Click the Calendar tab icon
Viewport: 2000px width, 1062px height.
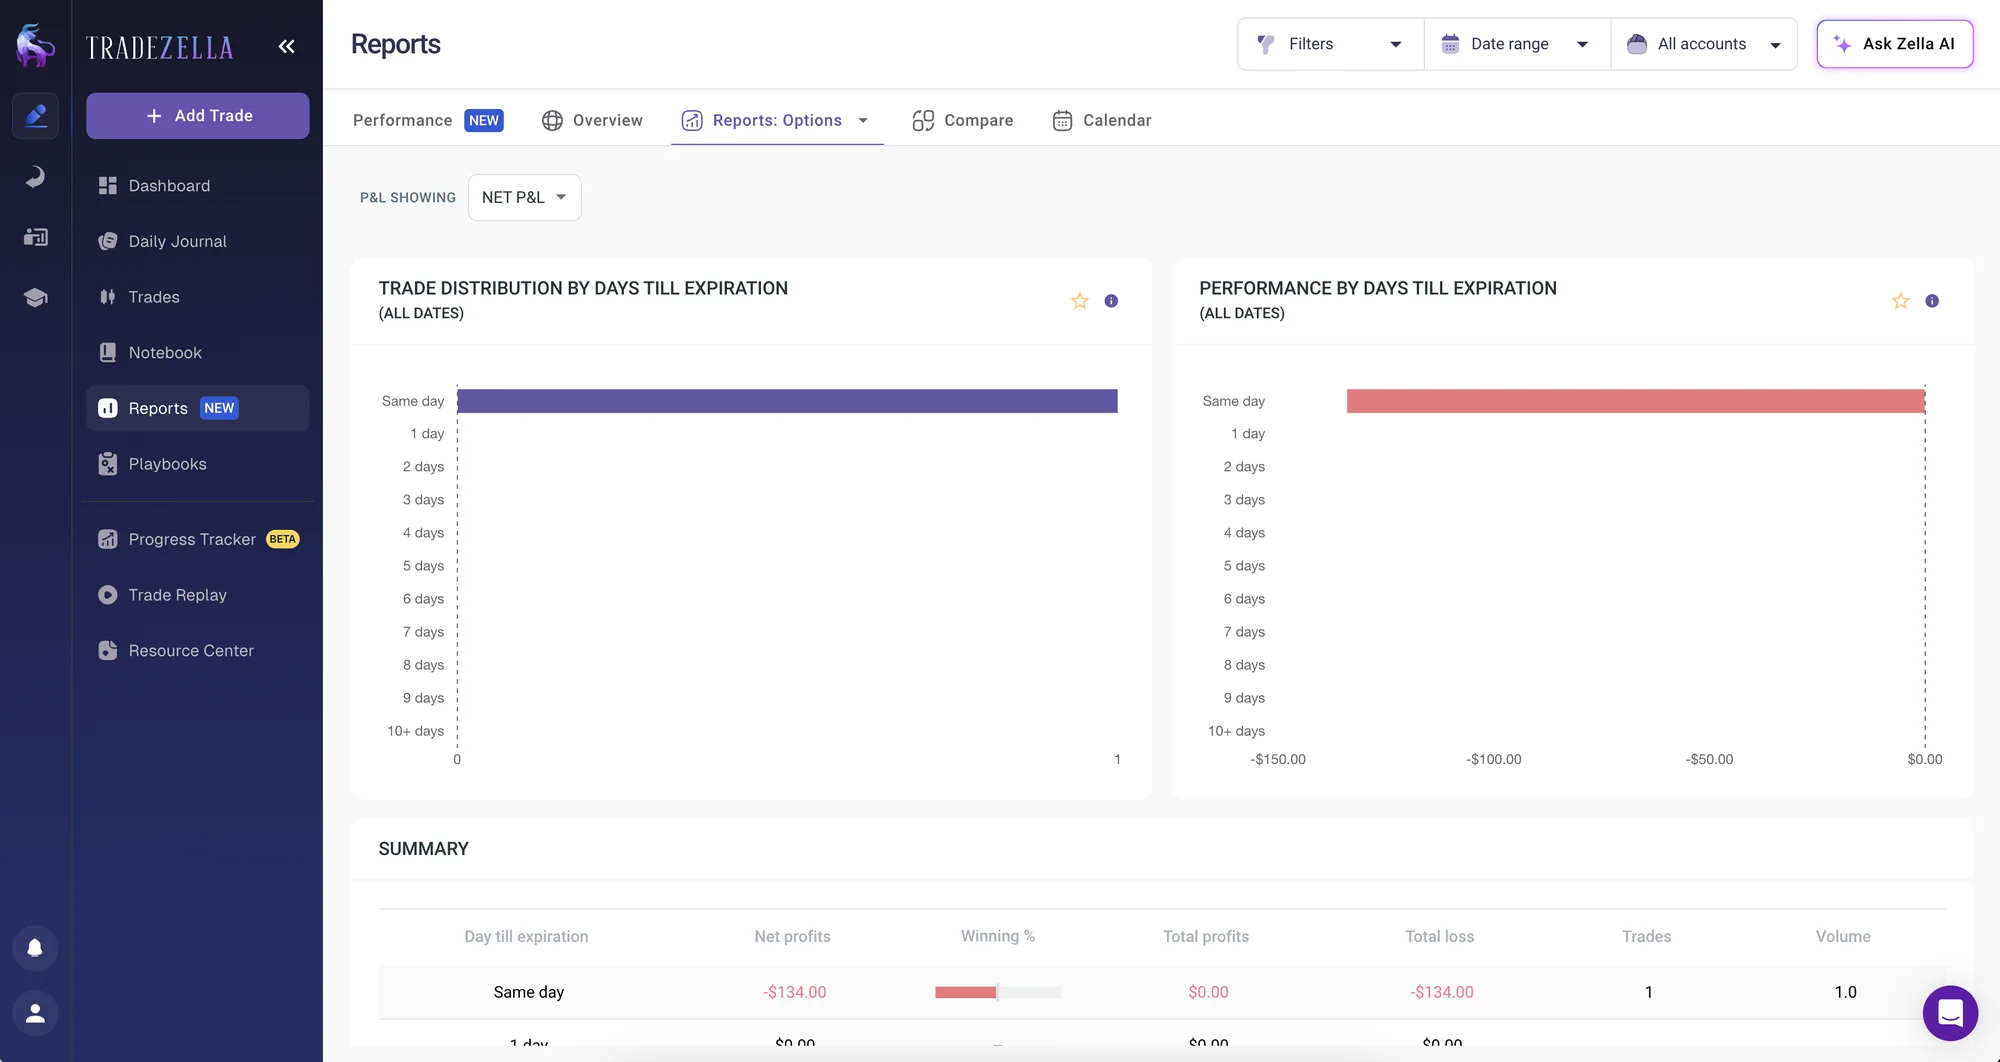pyautogui.click(x=1063, y=120)
